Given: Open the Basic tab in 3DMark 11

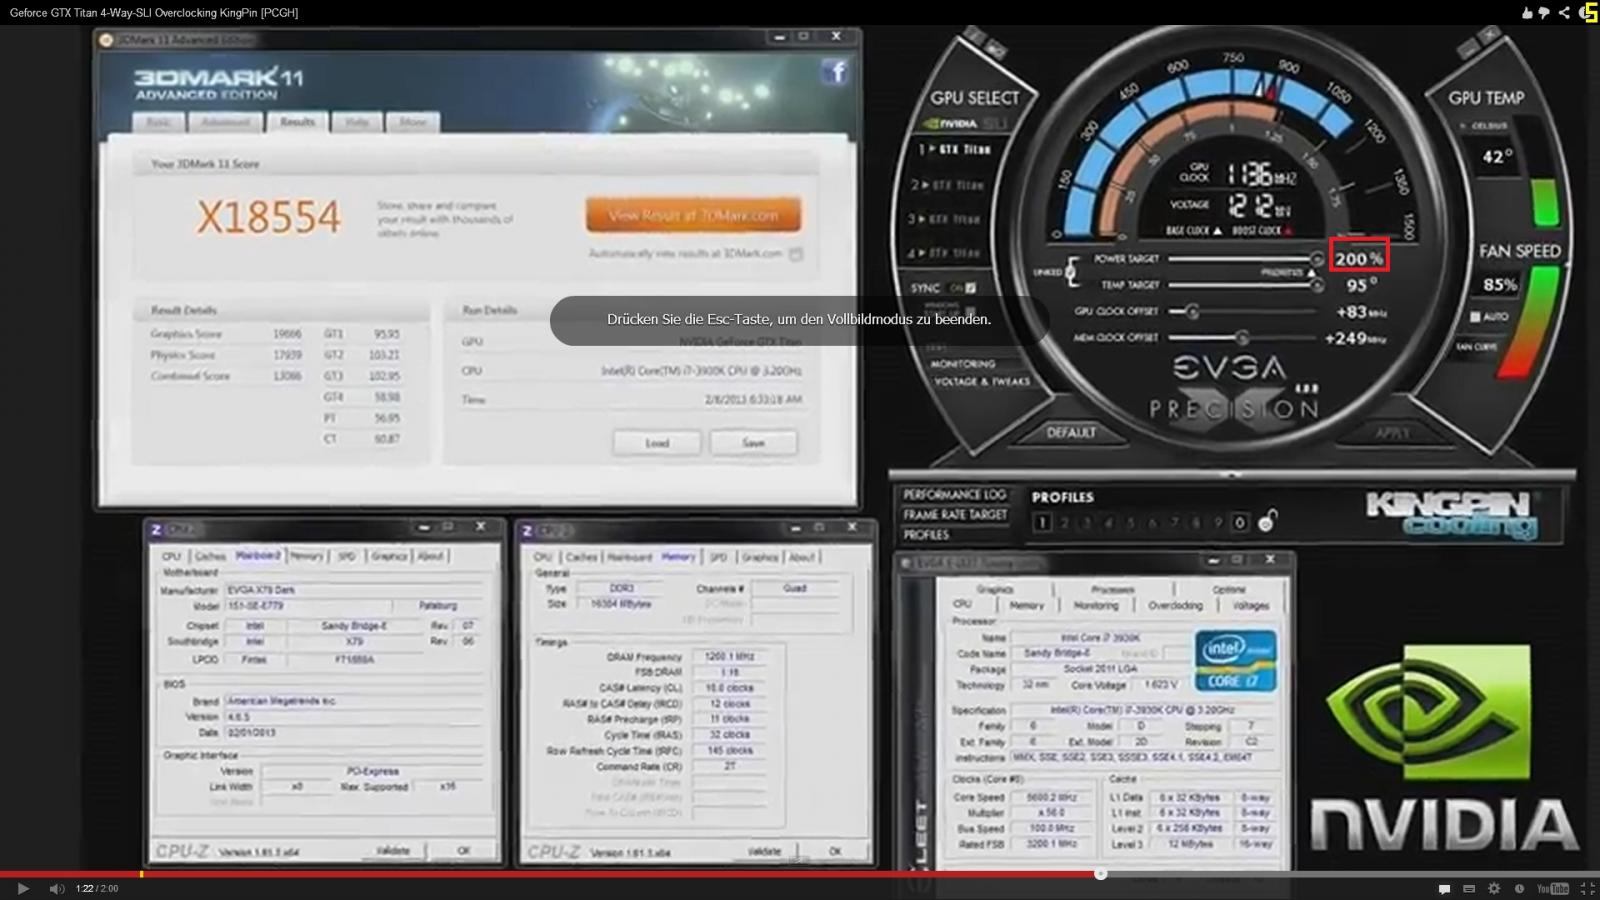Looking at the screenshot, I should pyautogui.click(x=158, y=122).
